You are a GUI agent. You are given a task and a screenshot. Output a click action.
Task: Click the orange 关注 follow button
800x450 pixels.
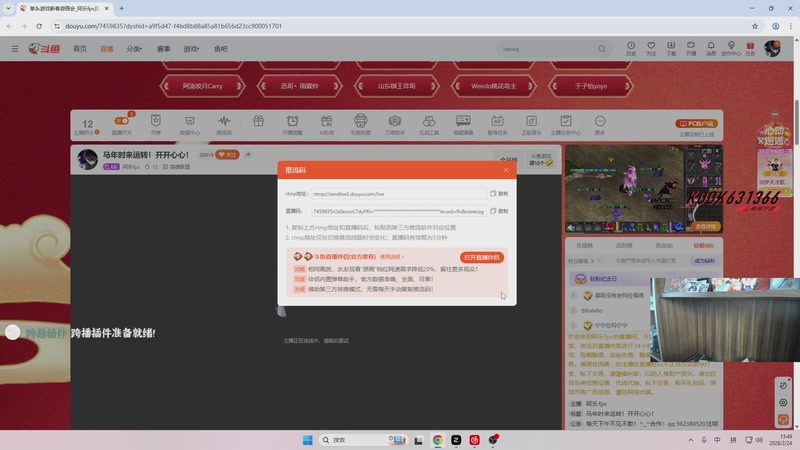227,155
